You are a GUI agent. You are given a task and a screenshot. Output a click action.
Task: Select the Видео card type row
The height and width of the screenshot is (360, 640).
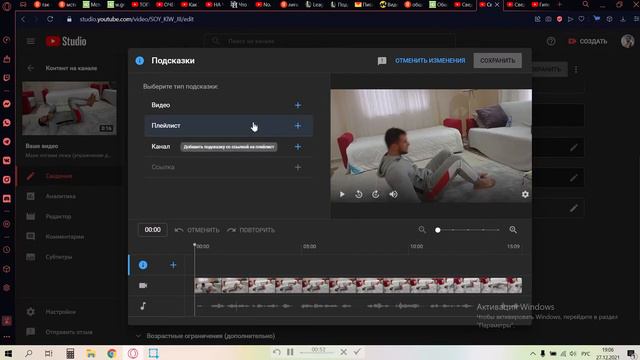click(x=229, y=105)
